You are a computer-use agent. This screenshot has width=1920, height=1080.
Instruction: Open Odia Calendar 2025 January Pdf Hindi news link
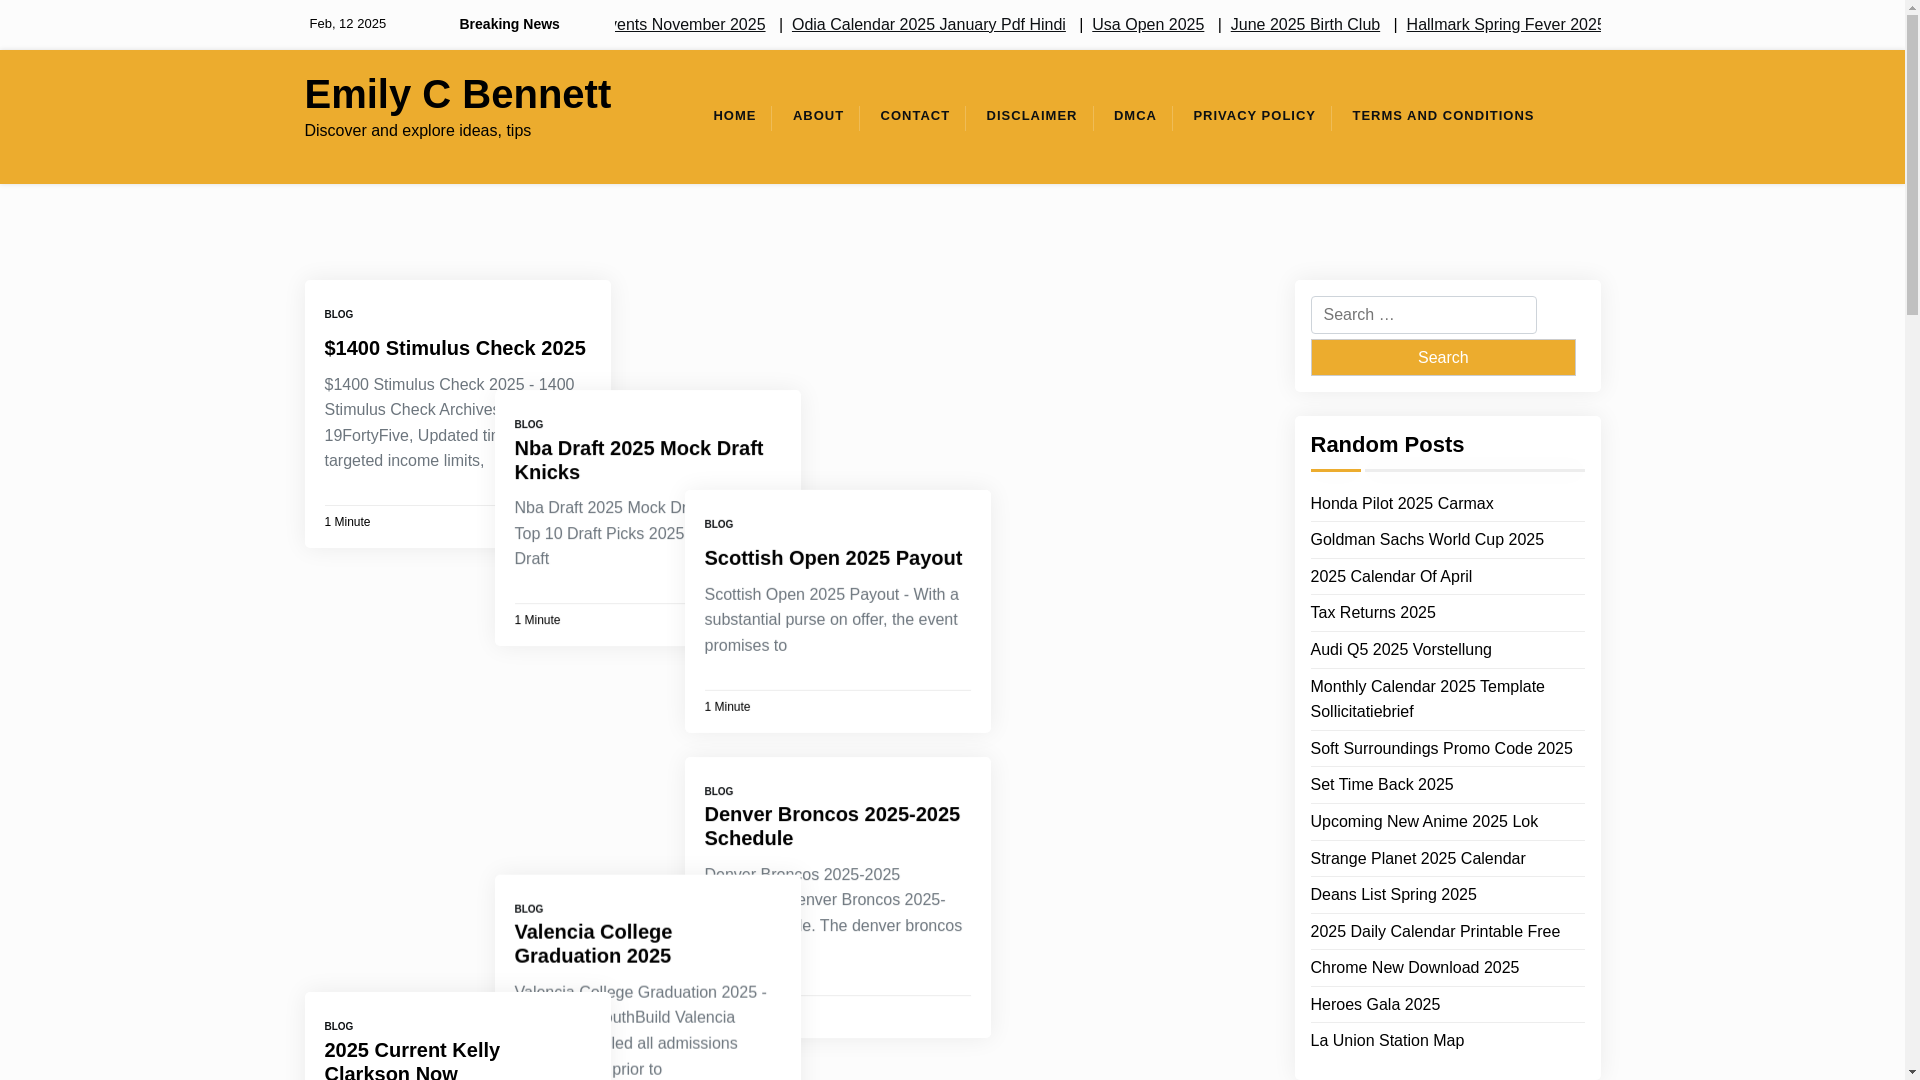point(928,25)
